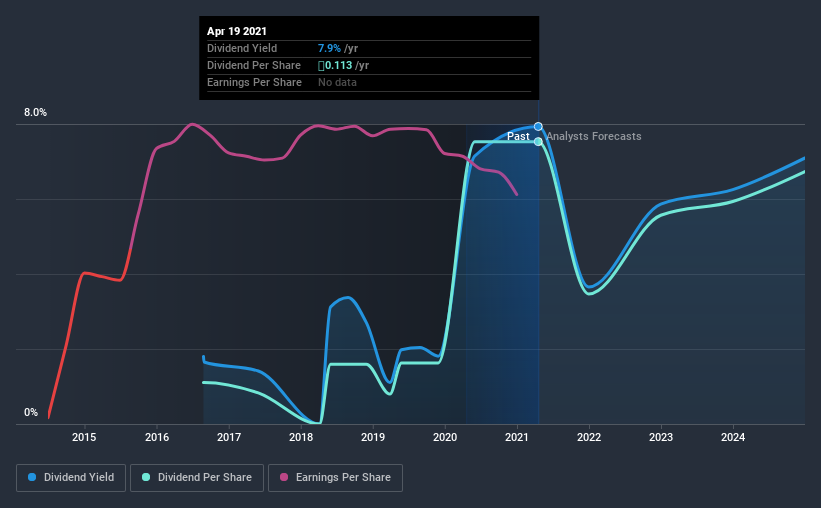Click the 2022 x-axis label
This screenshot has height=508, width=821.
[x=589, y=437]
